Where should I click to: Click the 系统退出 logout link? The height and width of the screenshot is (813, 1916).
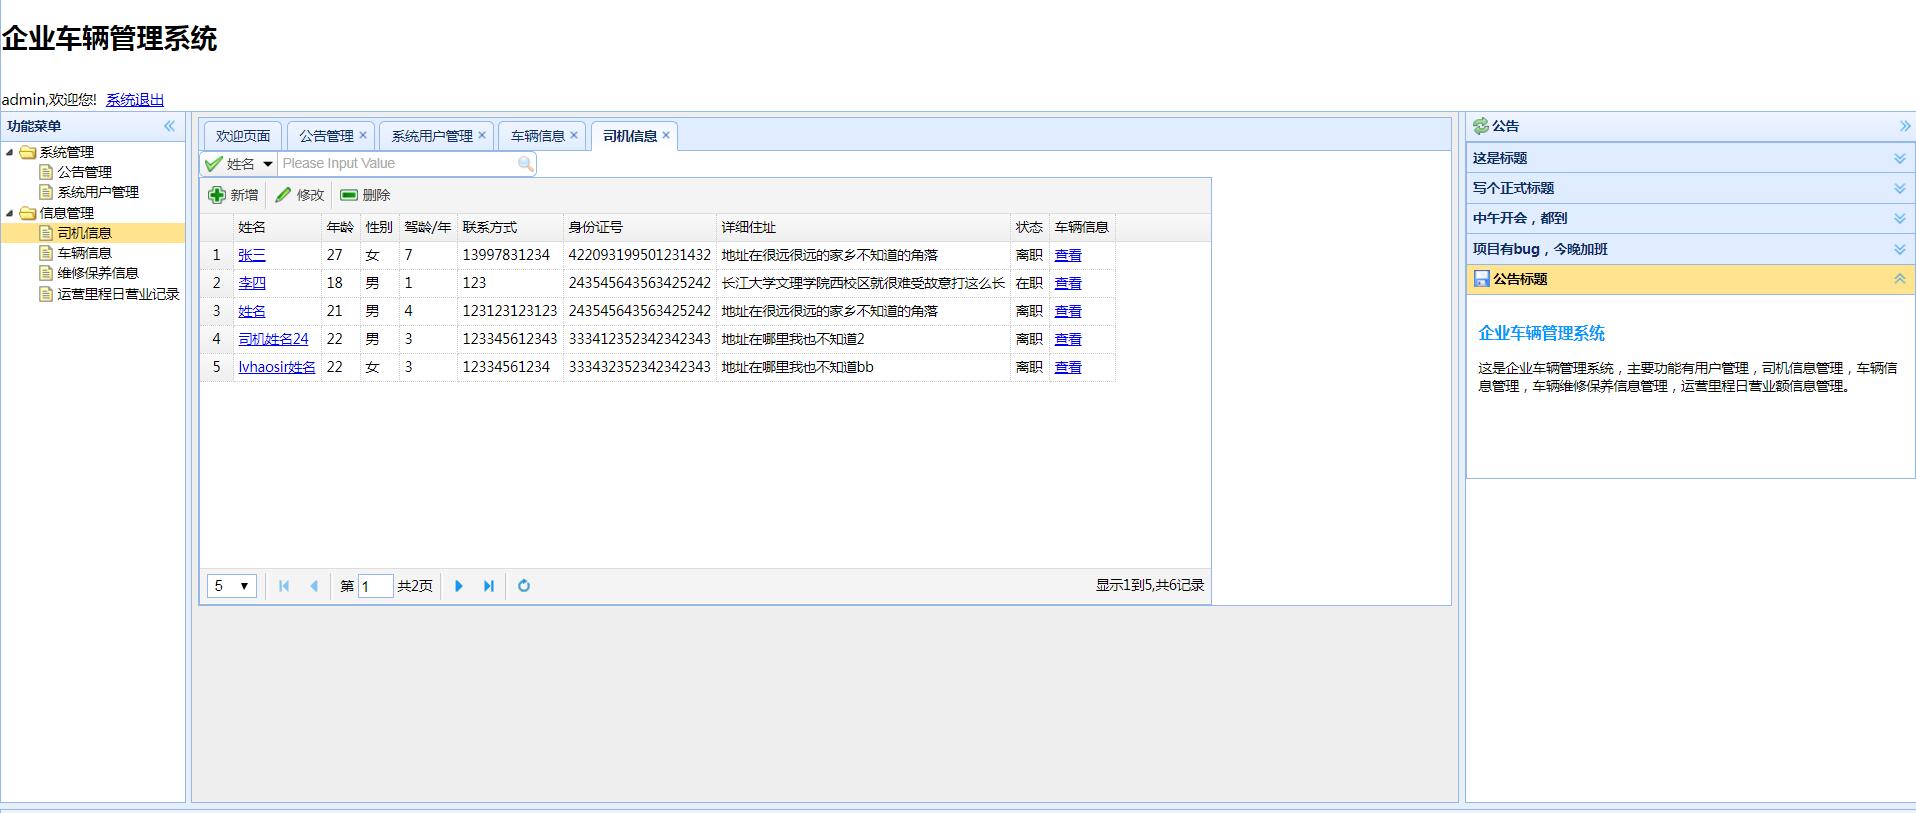coord(135,100)
